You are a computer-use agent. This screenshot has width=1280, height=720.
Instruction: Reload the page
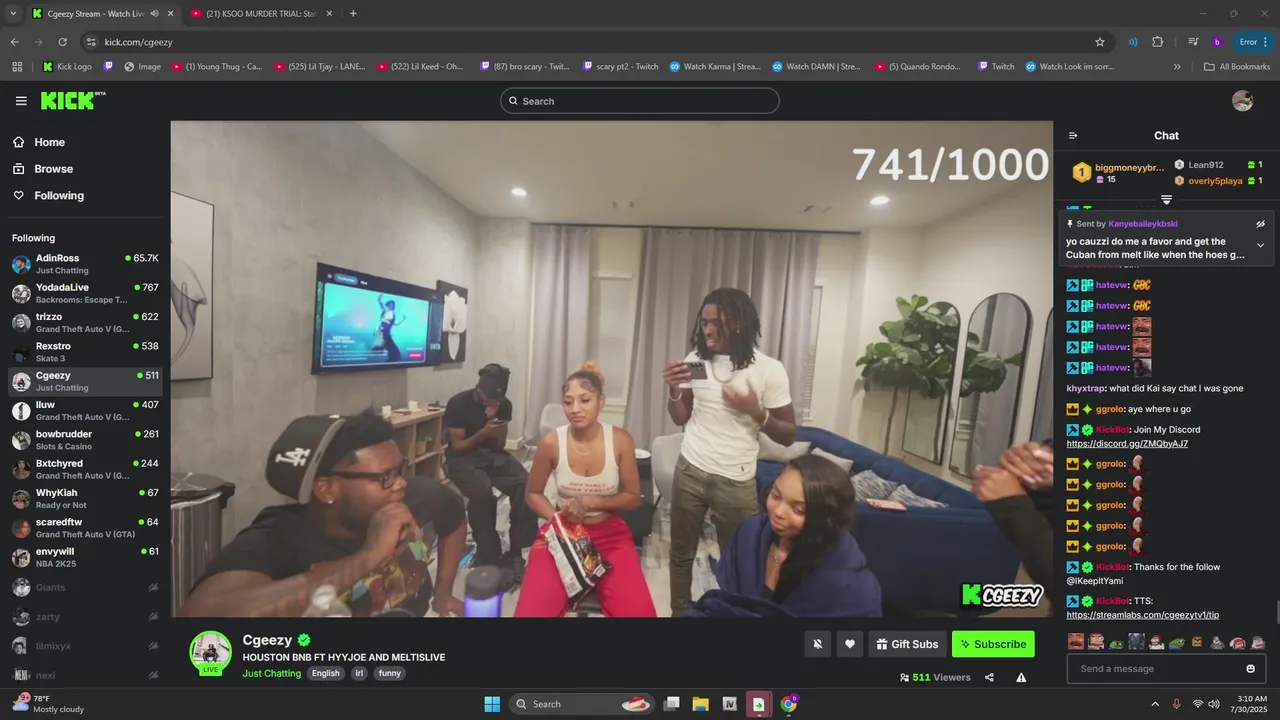62,42
